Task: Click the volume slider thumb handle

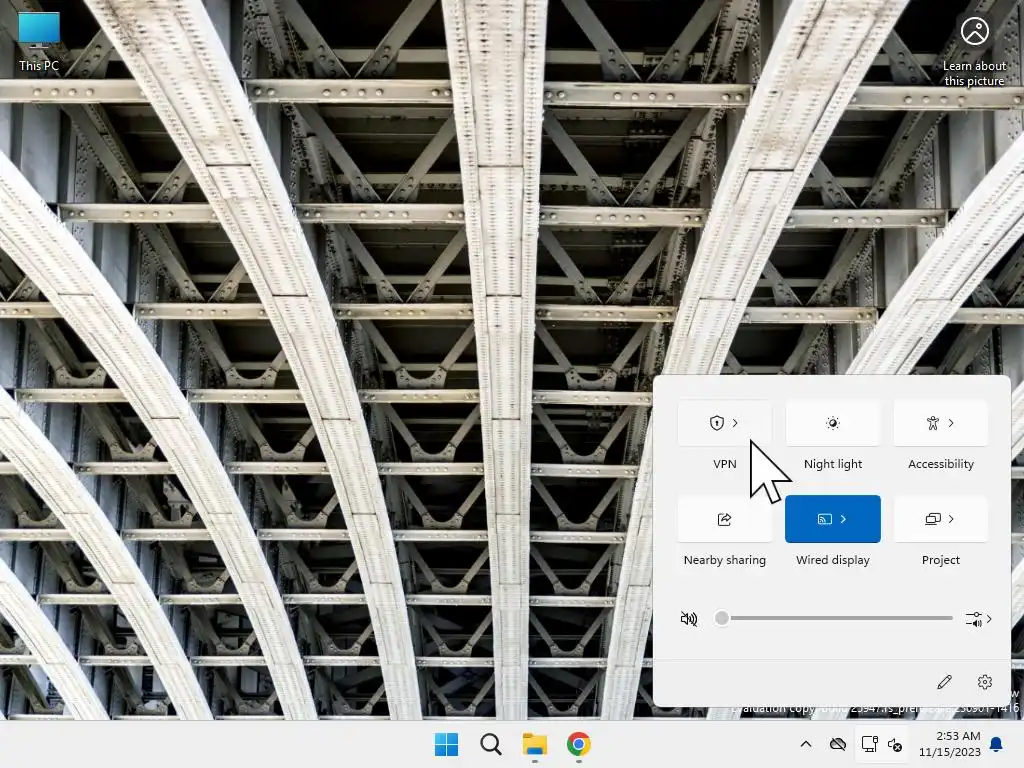Action: click(x=722, y=618)
